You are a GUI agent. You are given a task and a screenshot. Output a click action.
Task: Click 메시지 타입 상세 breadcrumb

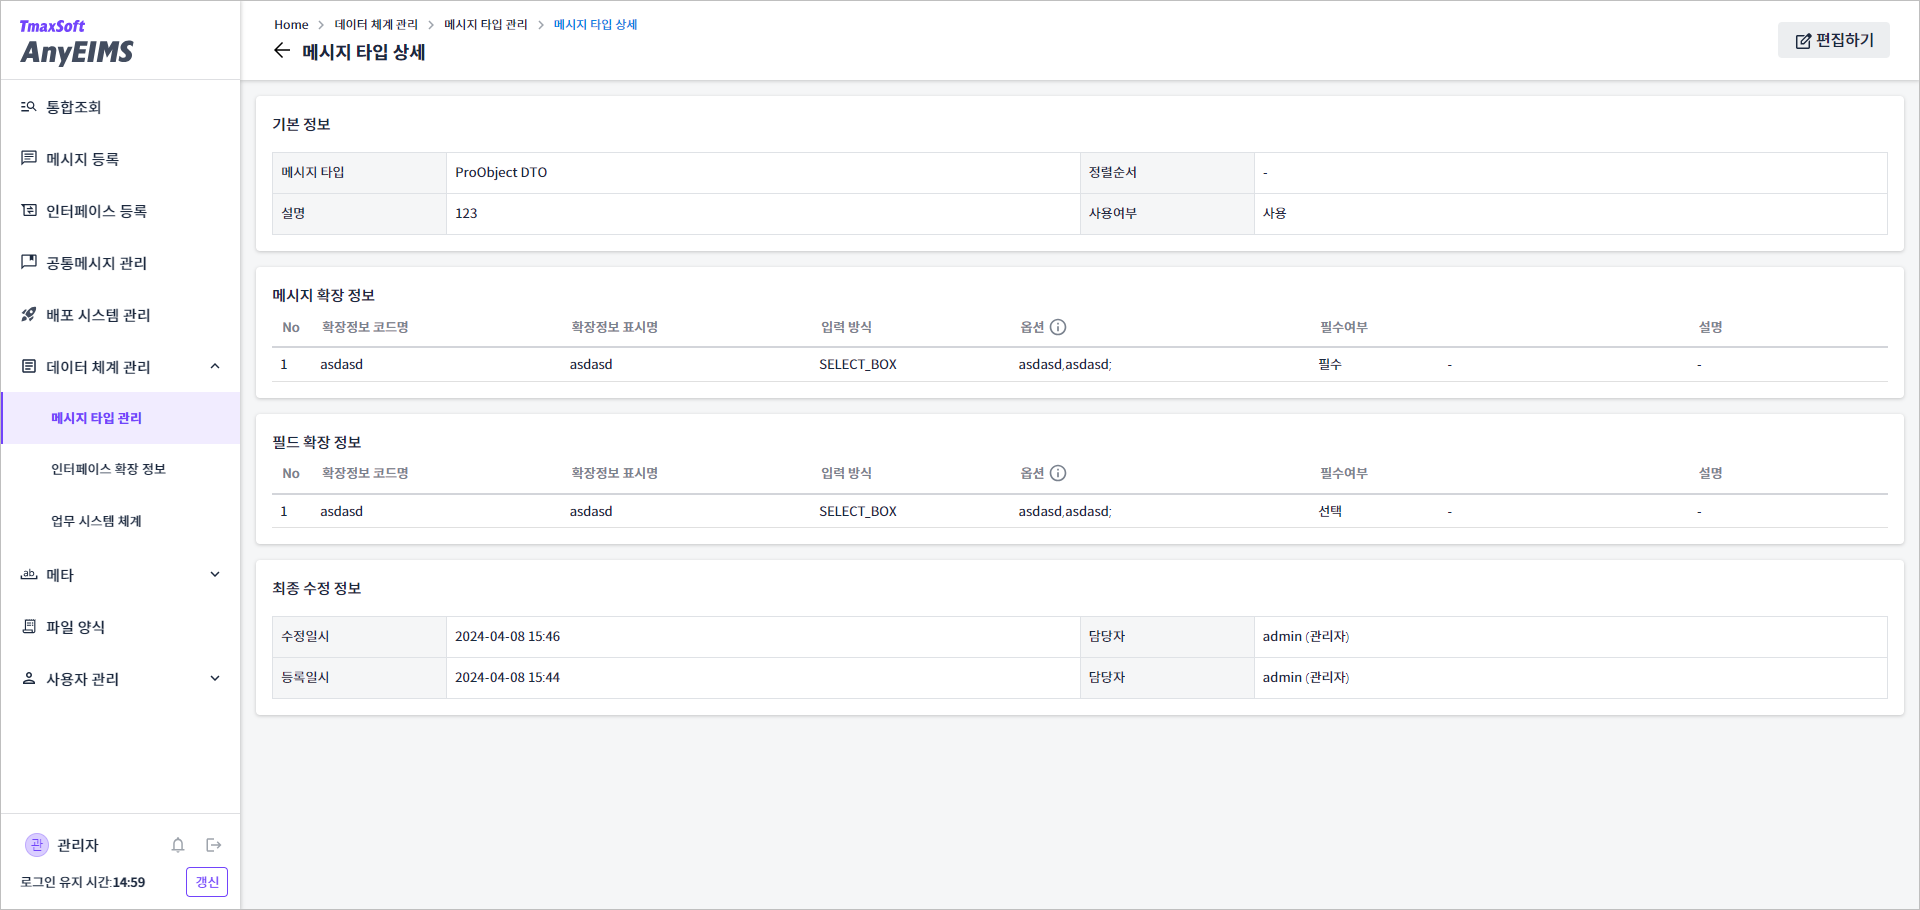click(x=595, y=24)
